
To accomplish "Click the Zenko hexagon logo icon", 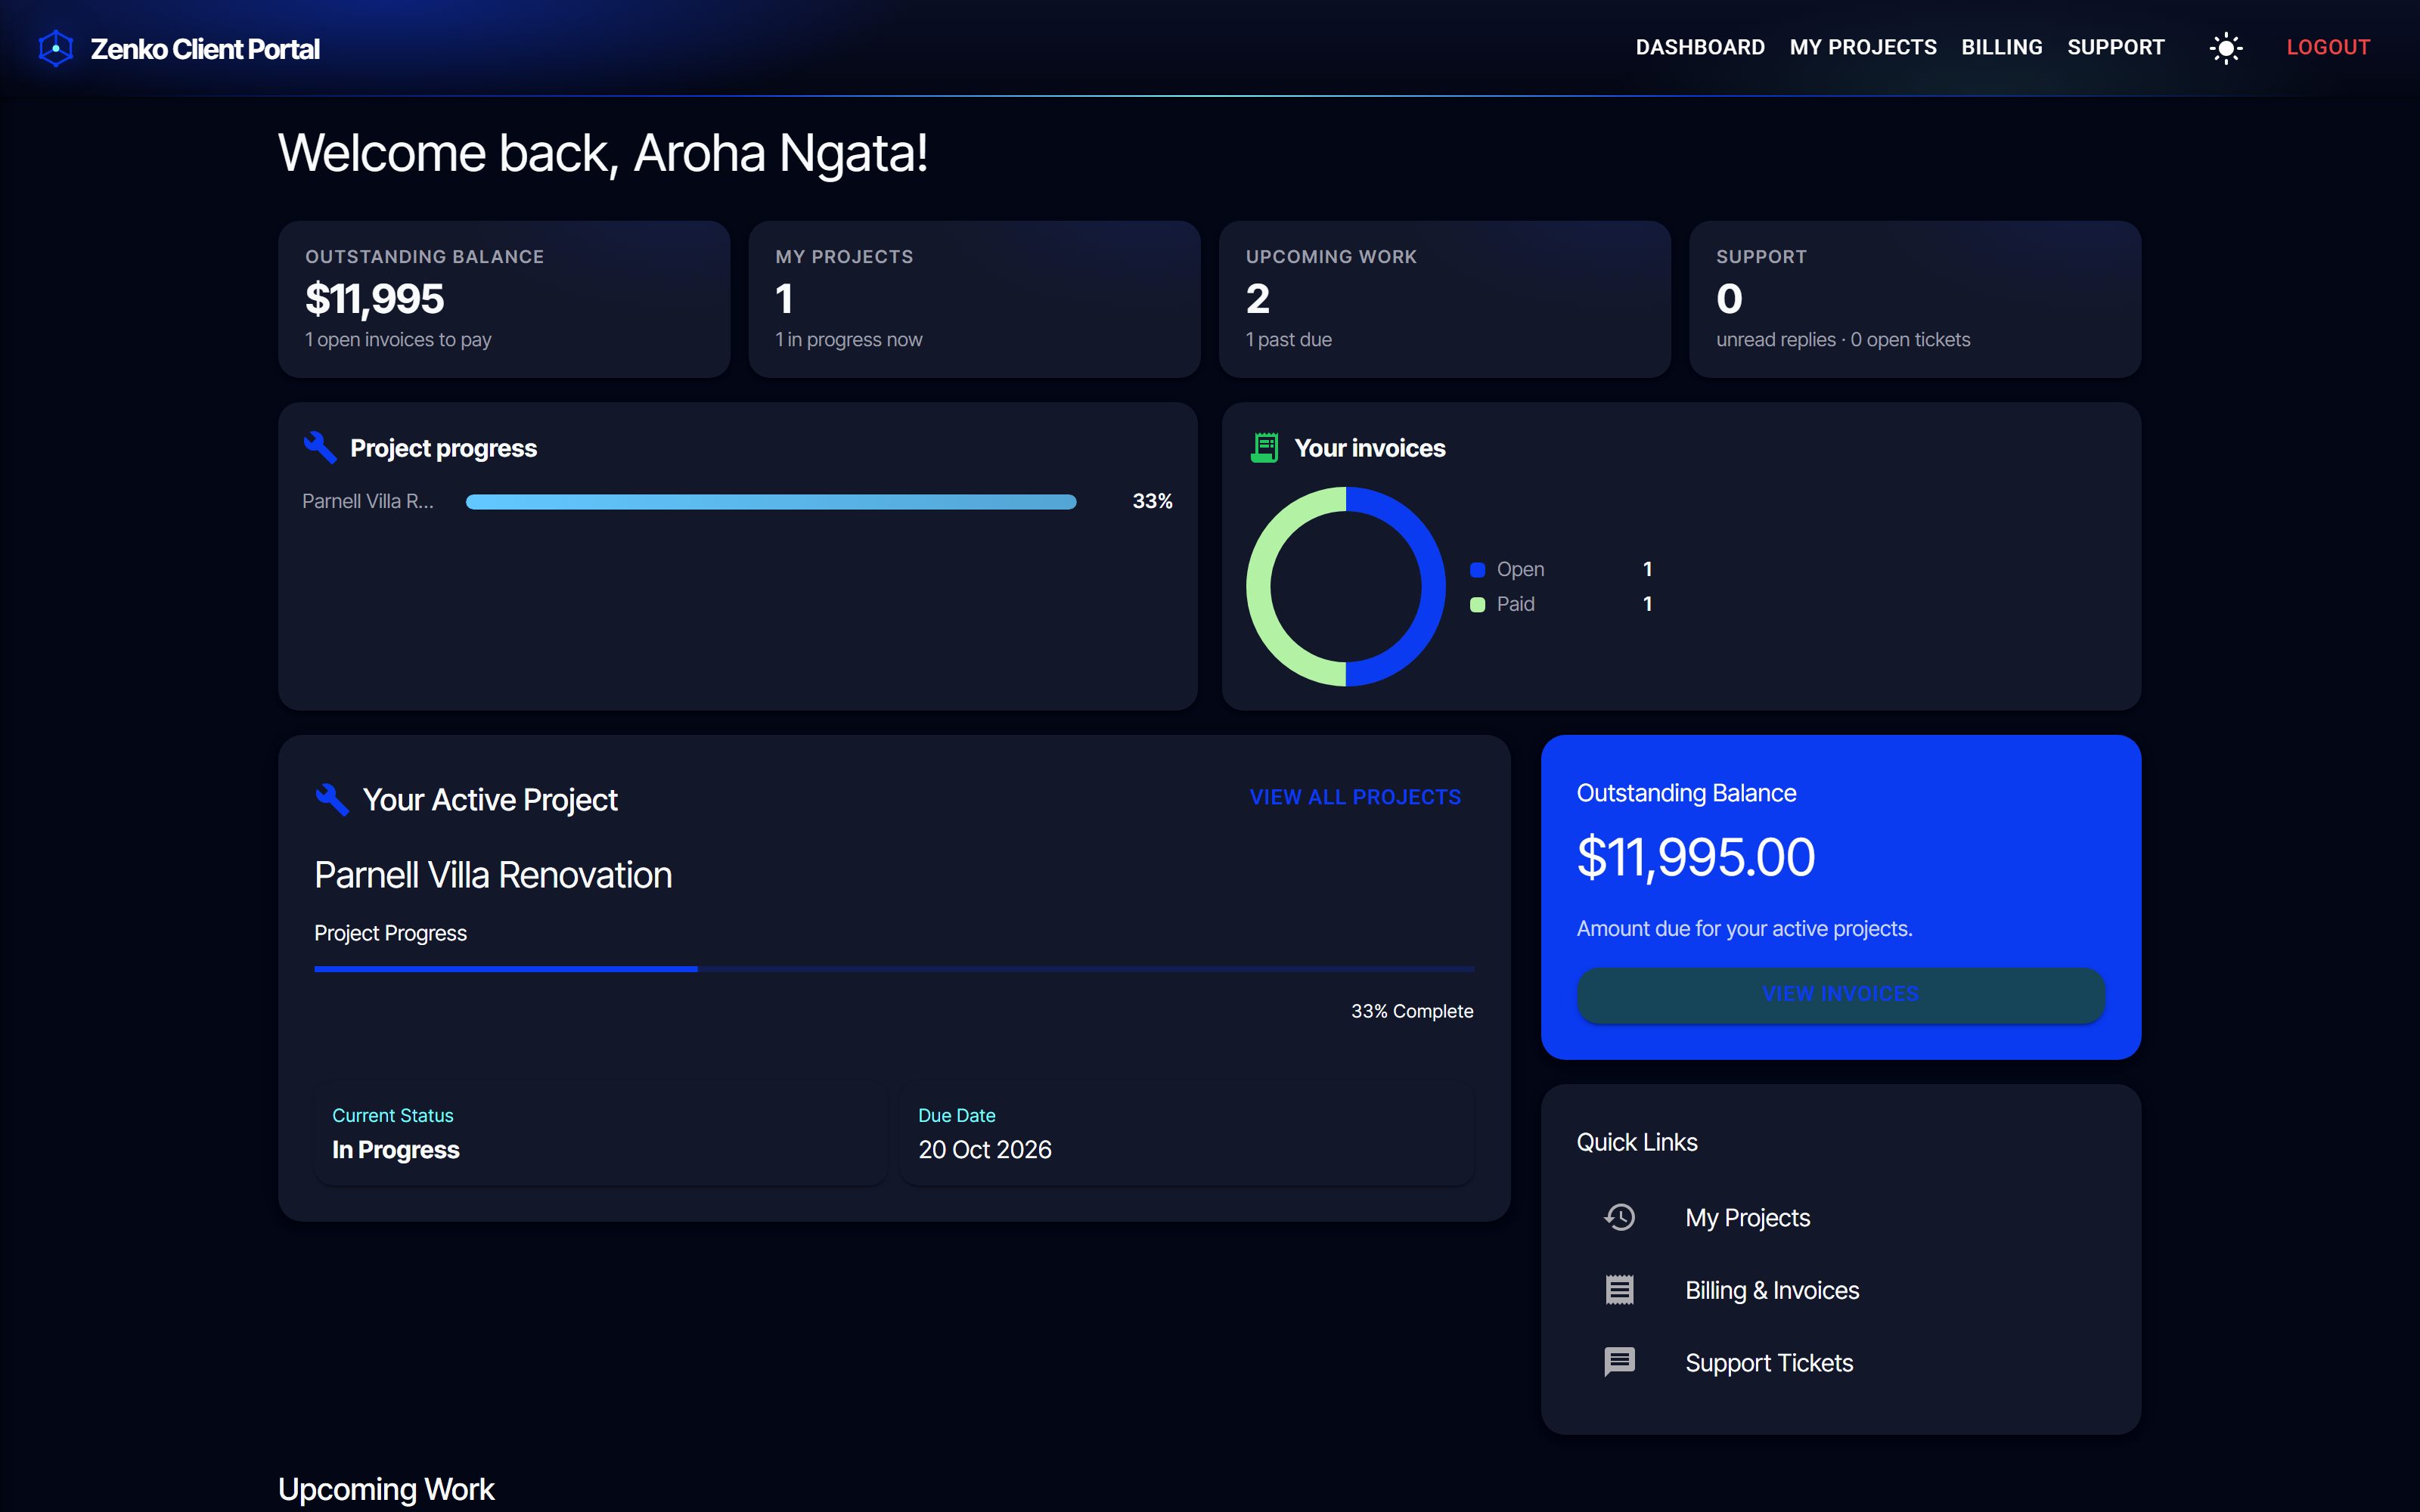I will point(56,48).
